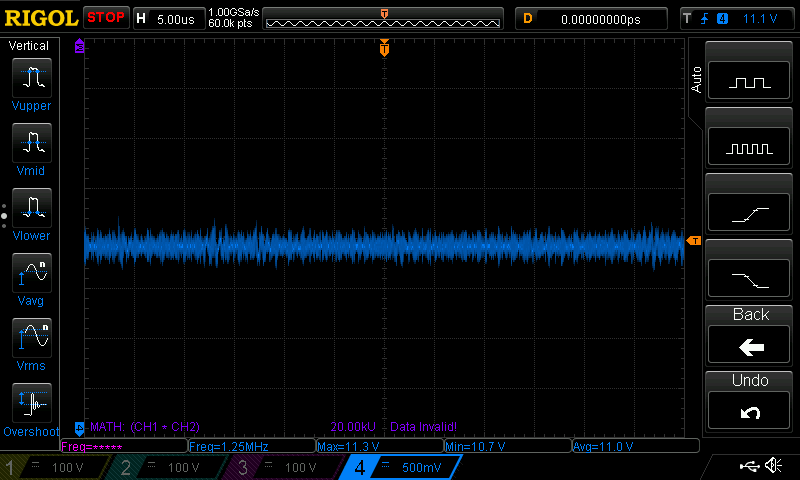
Task: Select channel 1 tab 100 V
Action: pyautogui.click(x=55, y=467)
